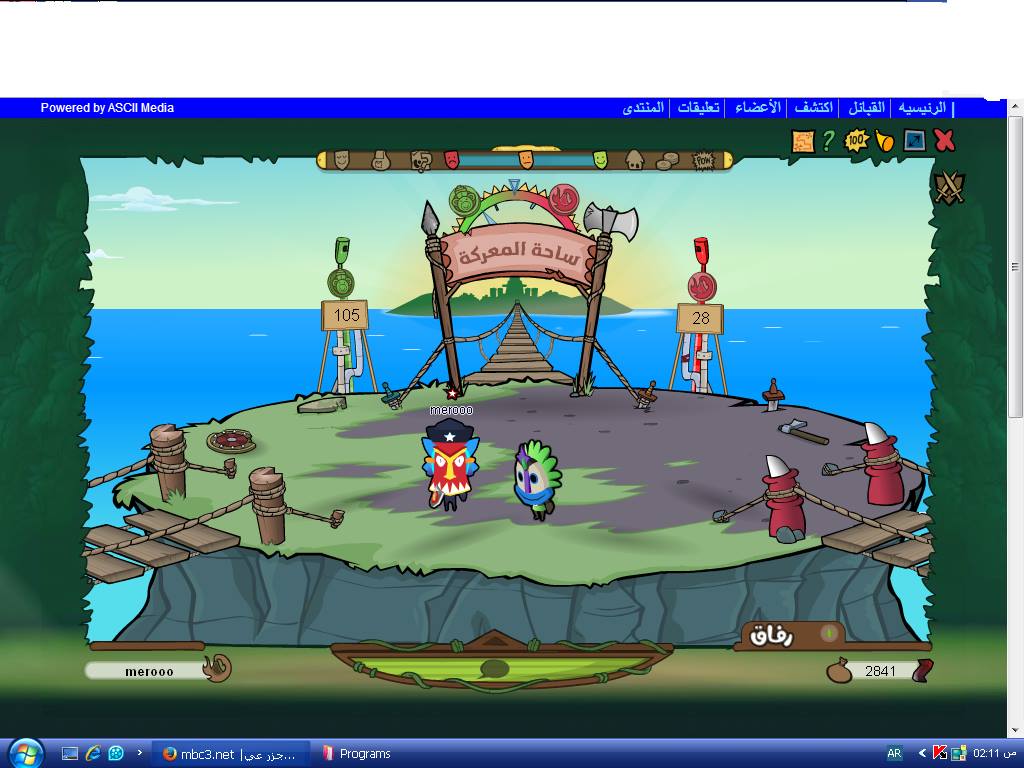Click the red tribe emblem on arch
This screenshot has width=1024, height=768.
tap(564, 199)
